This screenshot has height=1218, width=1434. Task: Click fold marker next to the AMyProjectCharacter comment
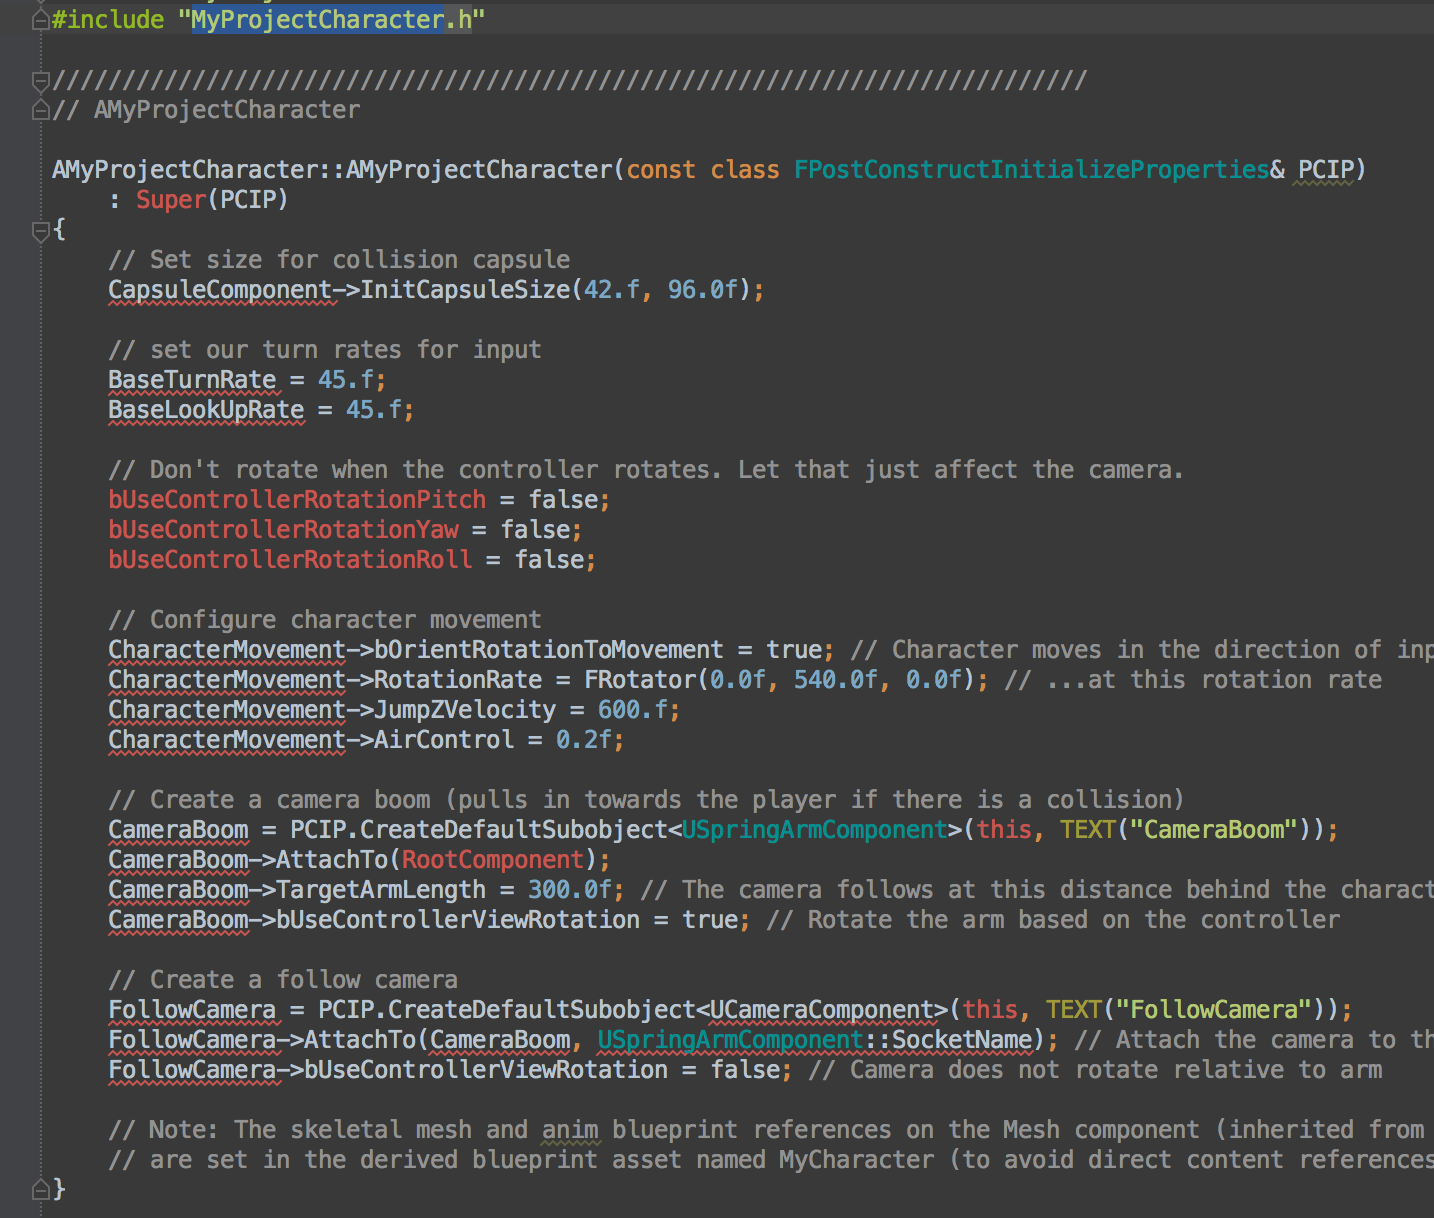point(41,110)
